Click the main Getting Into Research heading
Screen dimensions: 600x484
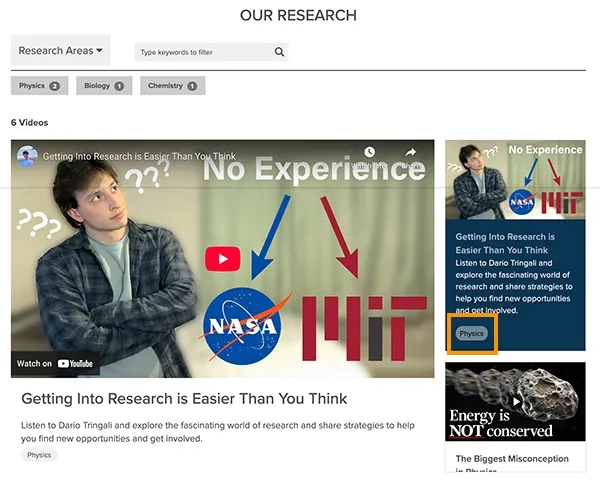point(184,399)
